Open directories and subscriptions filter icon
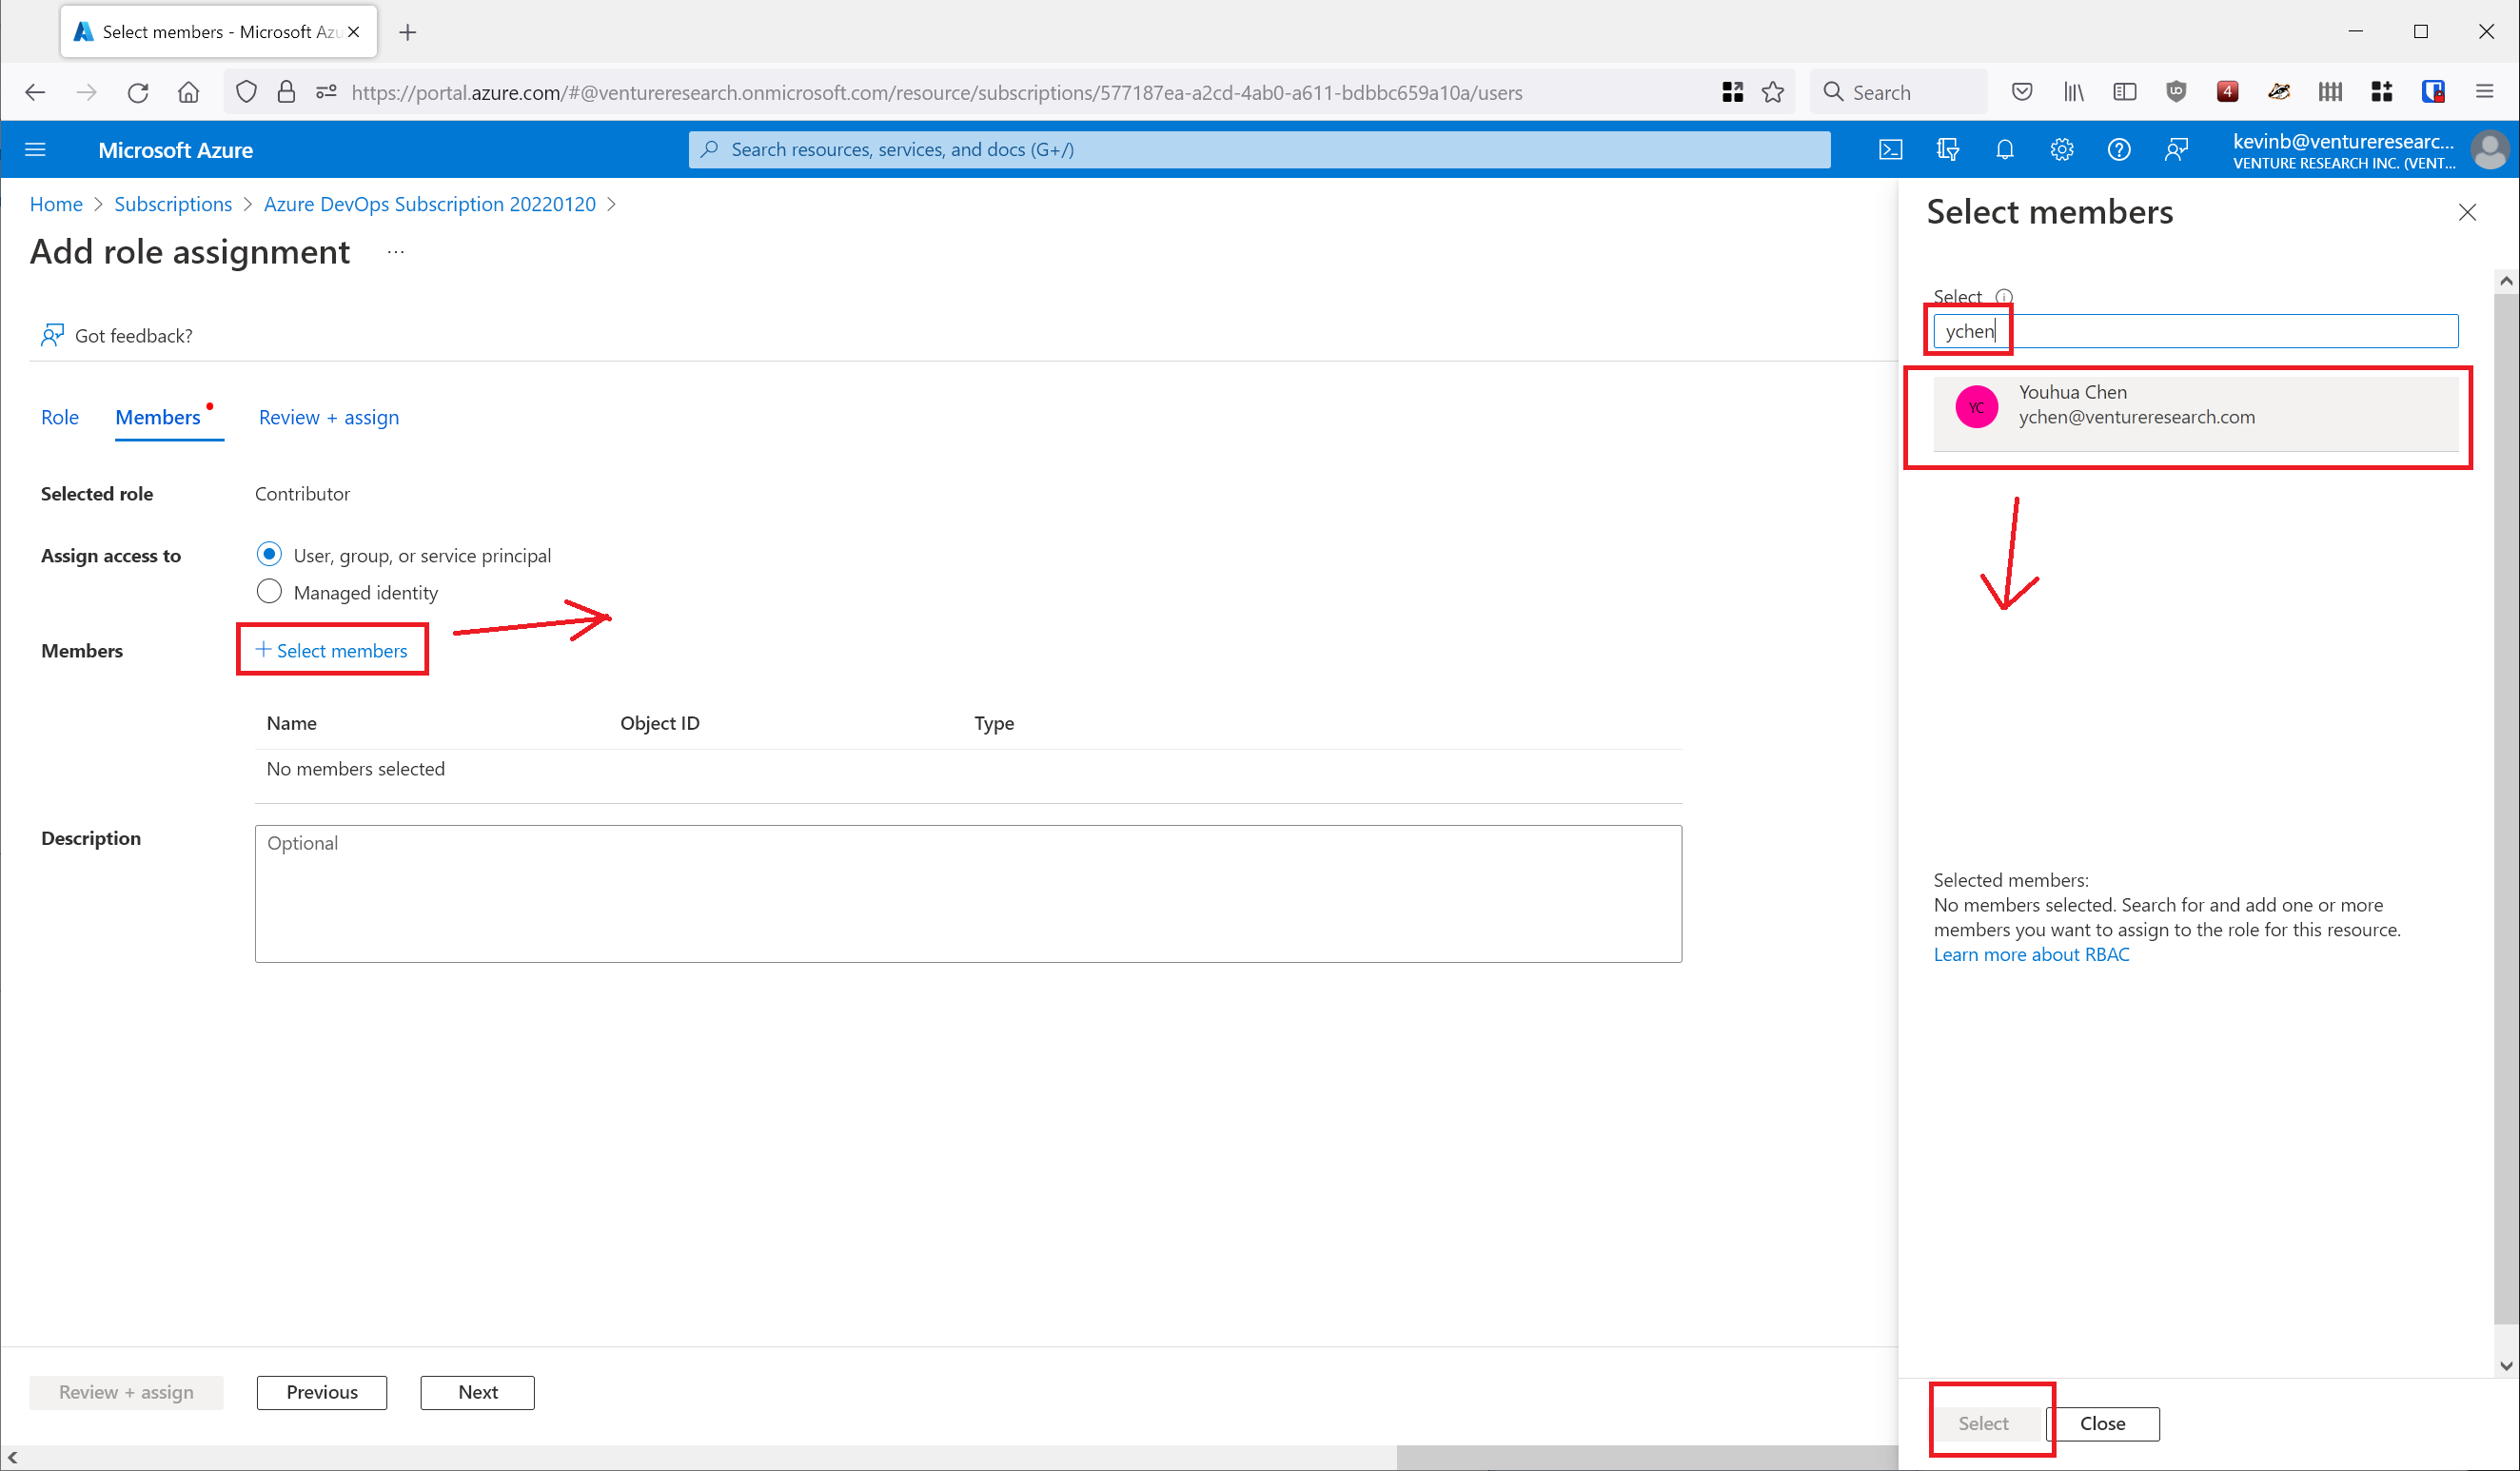The image size is (2520, 1471). (x=1947, y=150)
